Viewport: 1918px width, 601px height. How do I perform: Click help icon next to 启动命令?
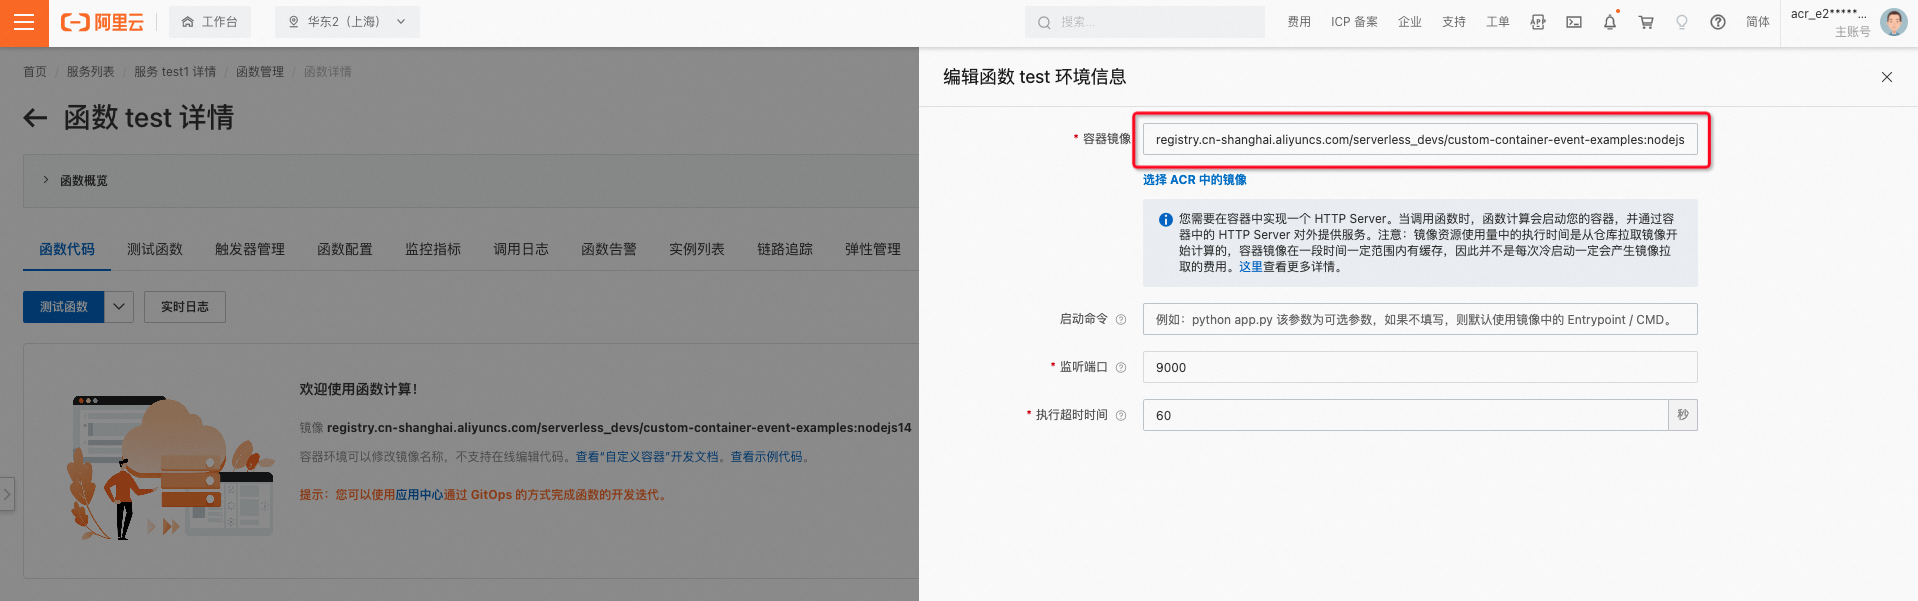coord(1121,320)
